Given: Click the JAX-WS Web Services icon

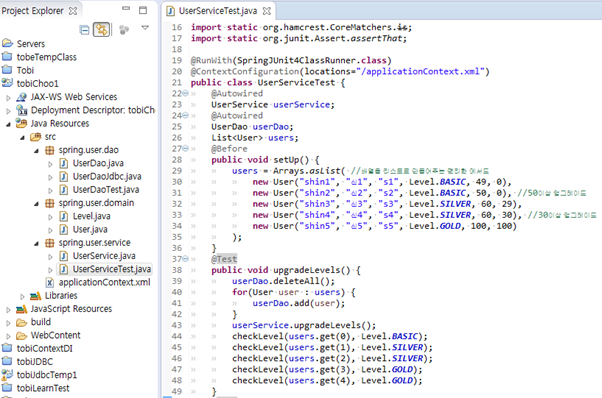Looking at the screenshot, I should (x=22, y=97).
